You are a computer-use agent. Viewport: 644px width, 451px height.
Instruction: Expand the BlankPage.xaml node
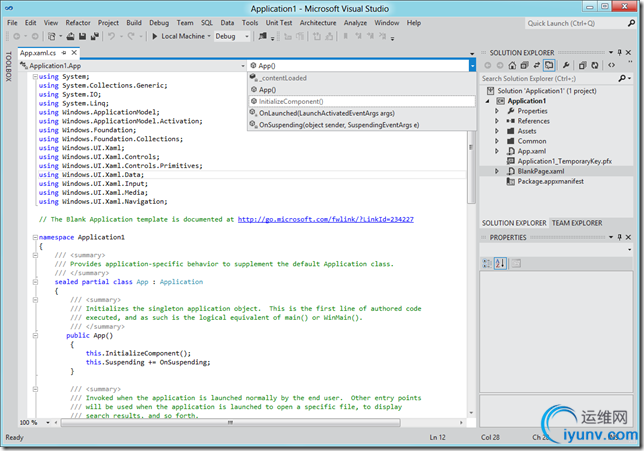[x=497, y=171]
